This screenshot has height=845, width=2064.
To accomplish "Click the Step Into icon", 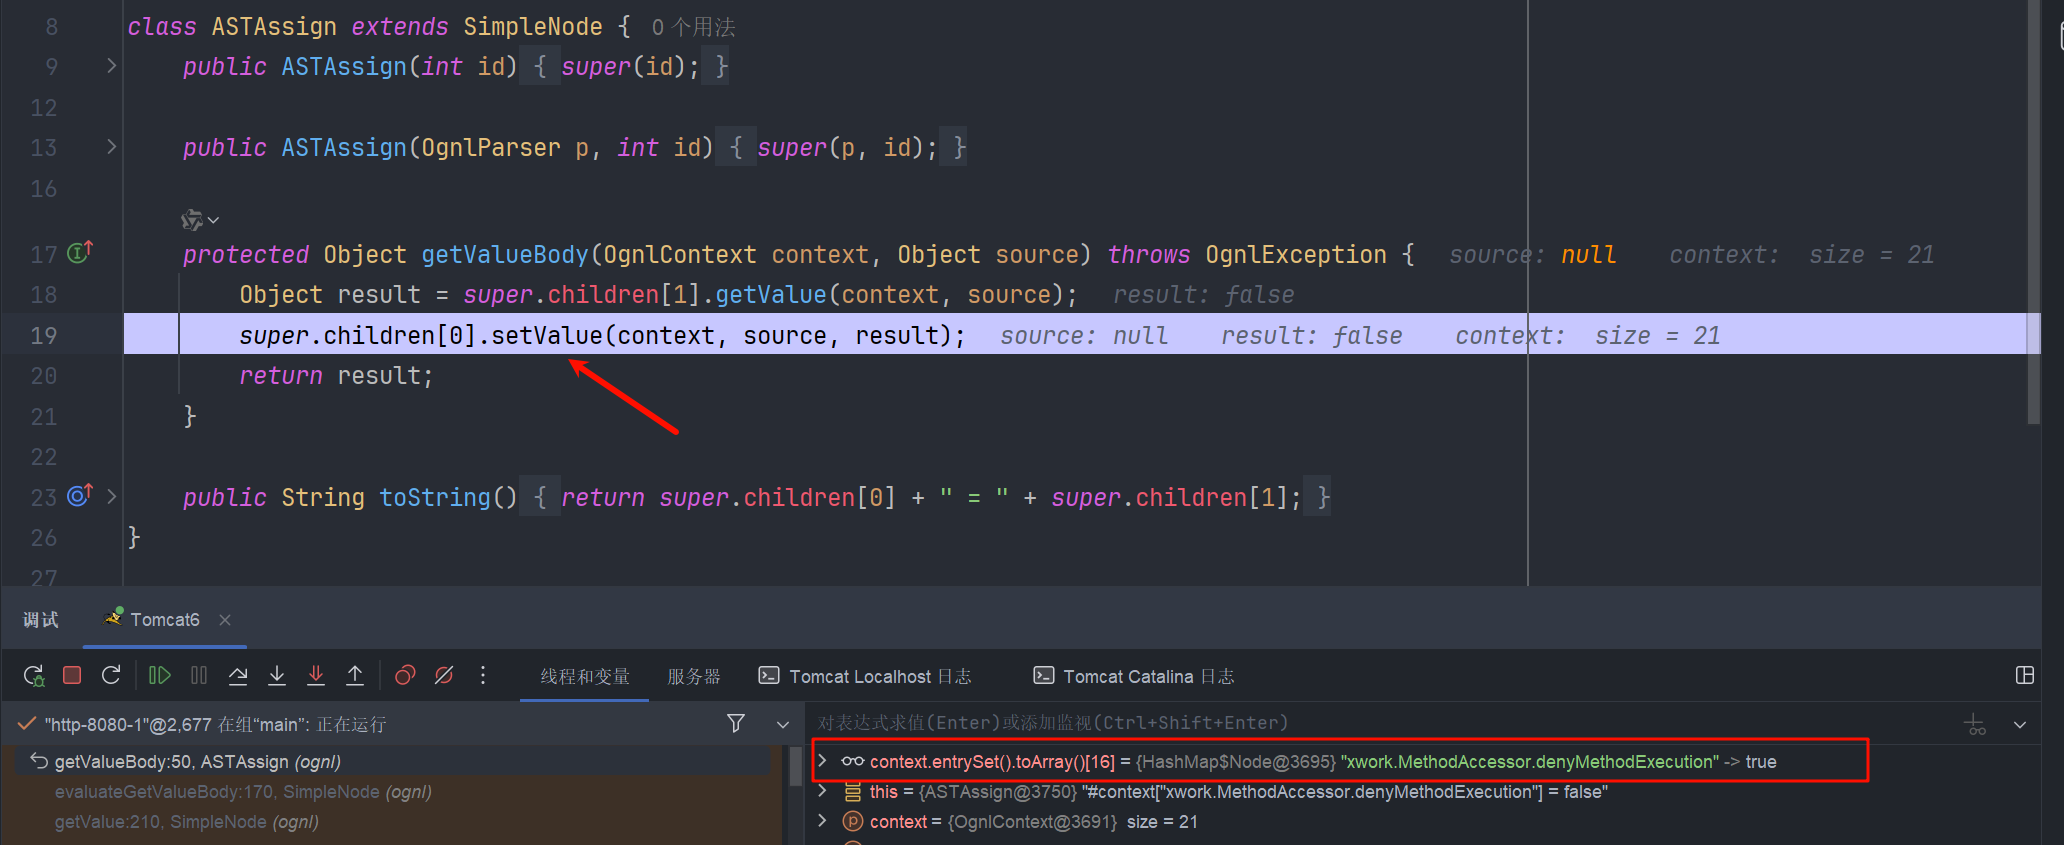I will (277, 676).
